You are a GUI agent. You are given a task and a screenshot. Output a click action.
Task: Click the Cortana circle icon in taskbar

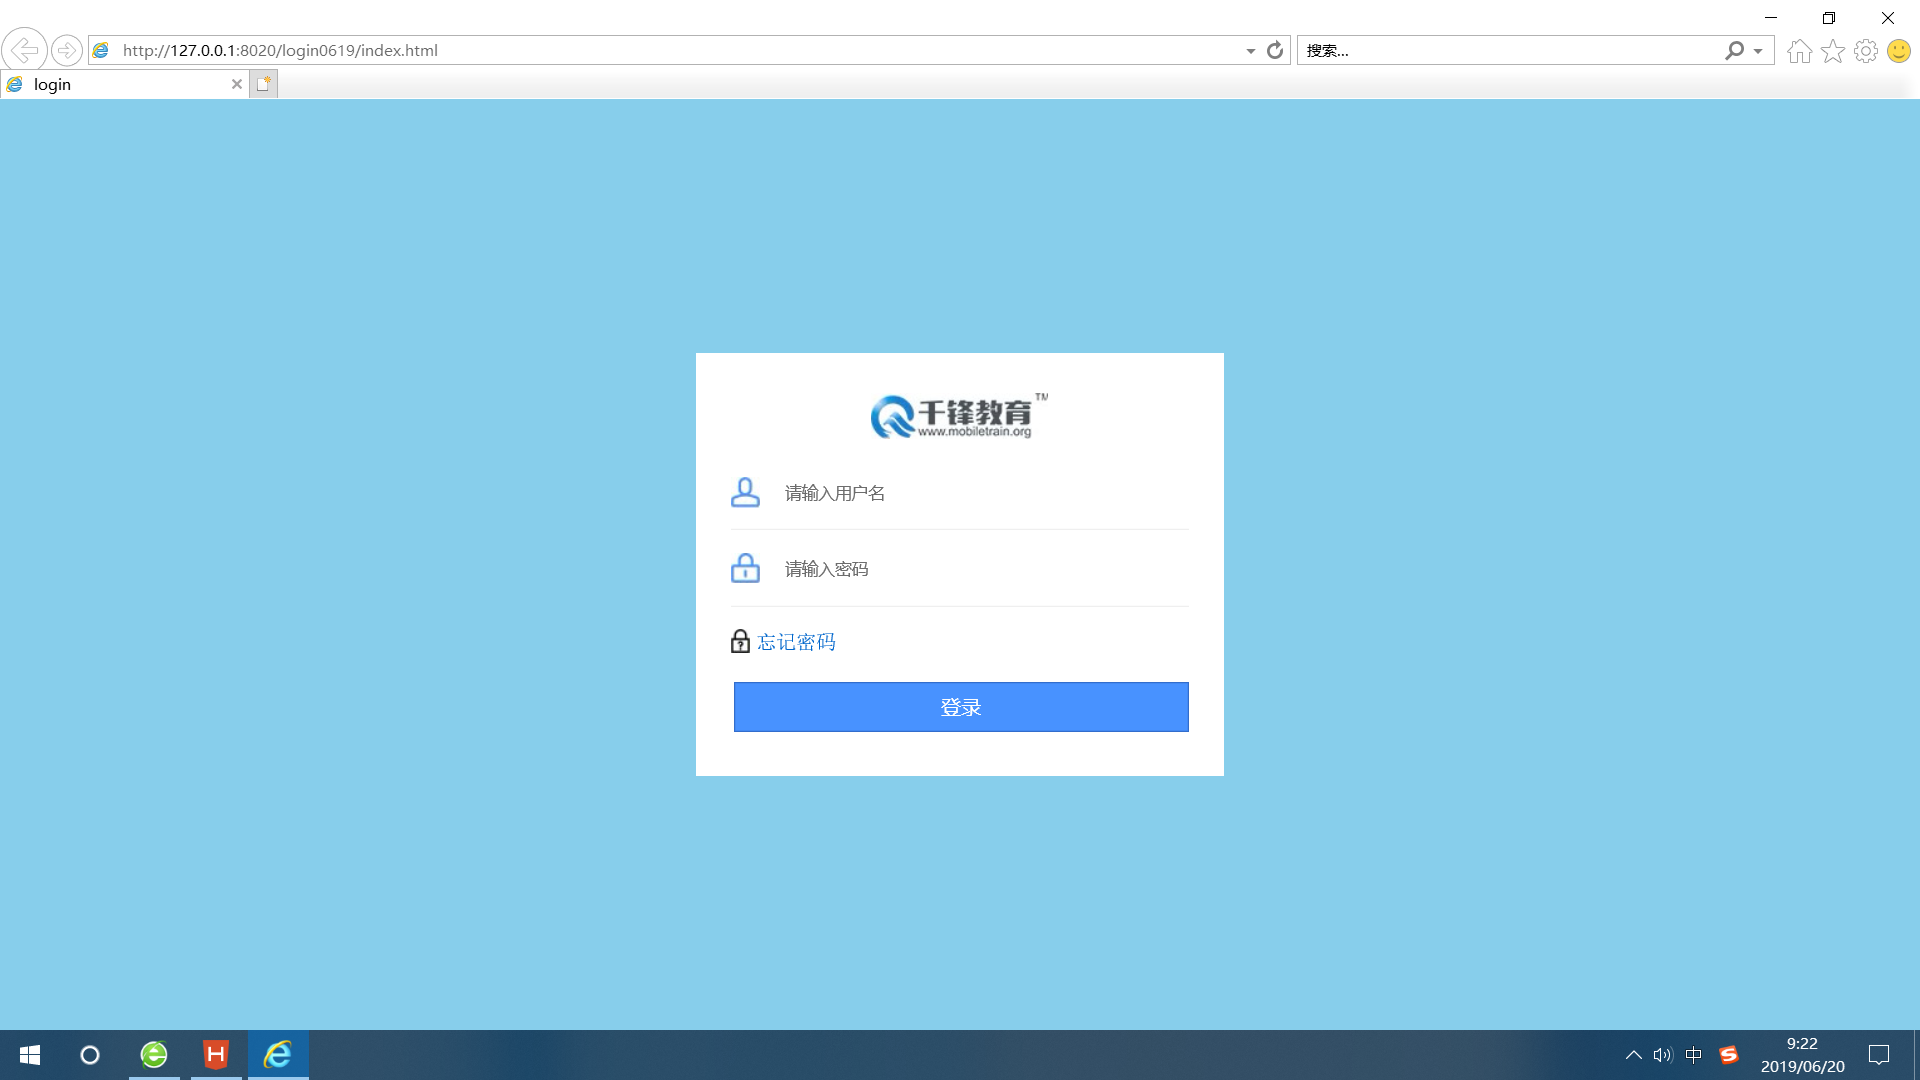pyautogui.click(x=90, y=1055)
